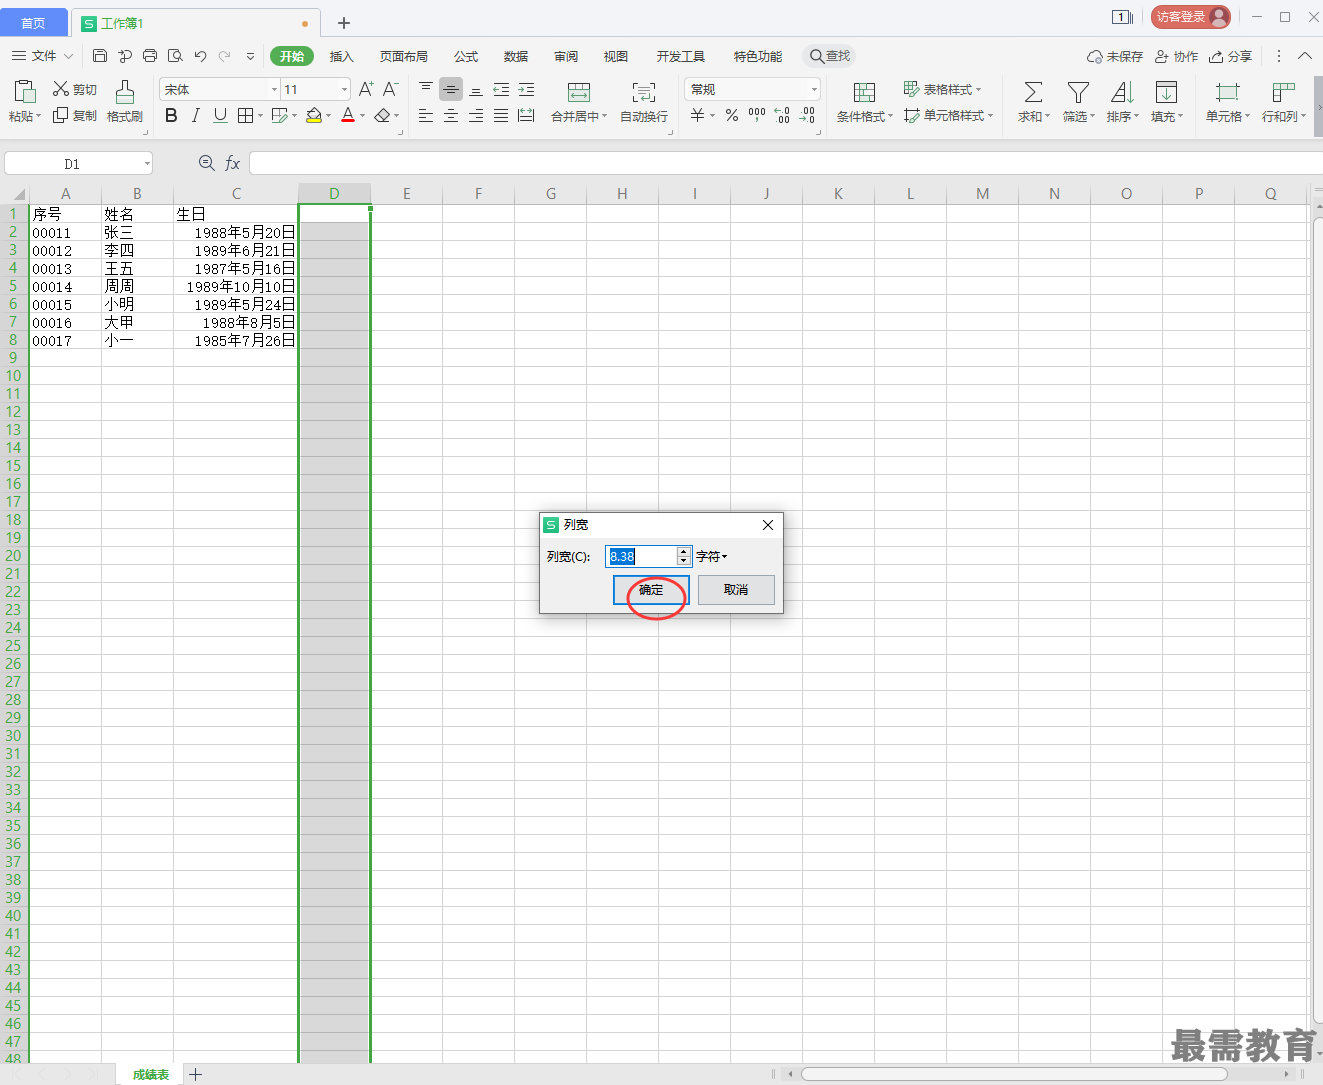This screenshot has height=1085, width=1323.
Task: Redo the last undone action
Action: pos(225,56)
